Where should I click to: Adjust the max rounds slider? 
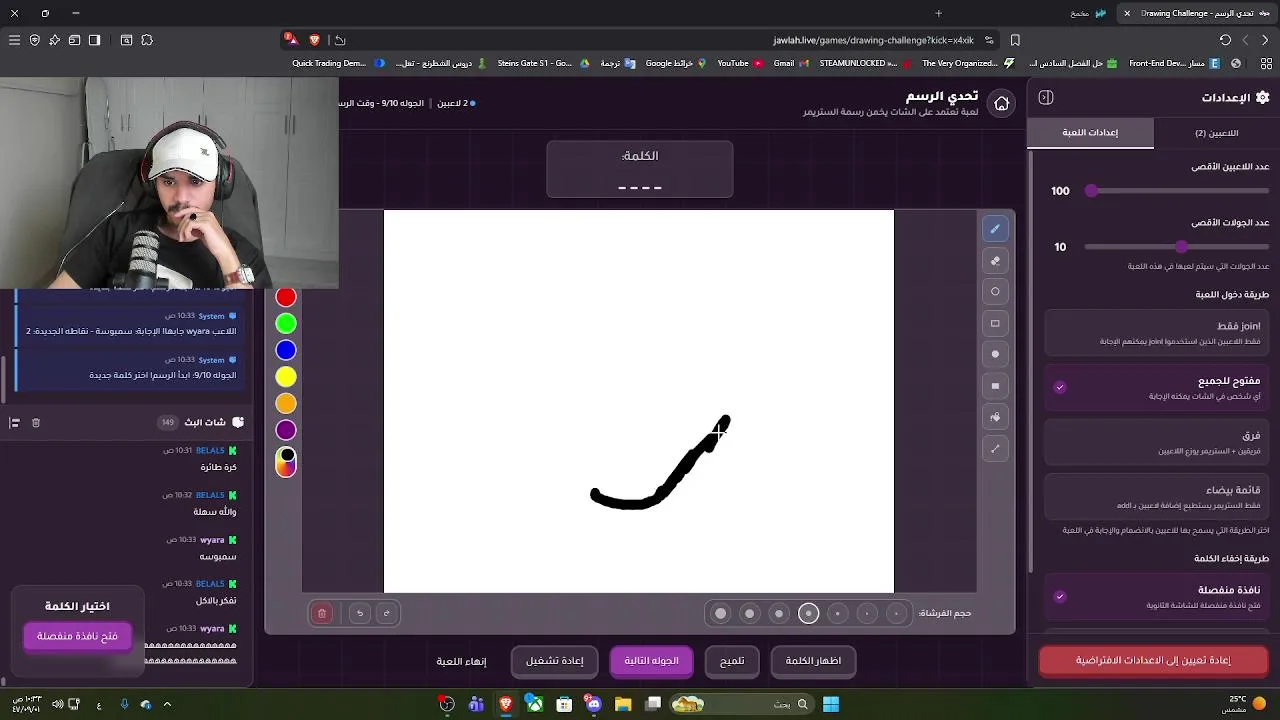1177,247
